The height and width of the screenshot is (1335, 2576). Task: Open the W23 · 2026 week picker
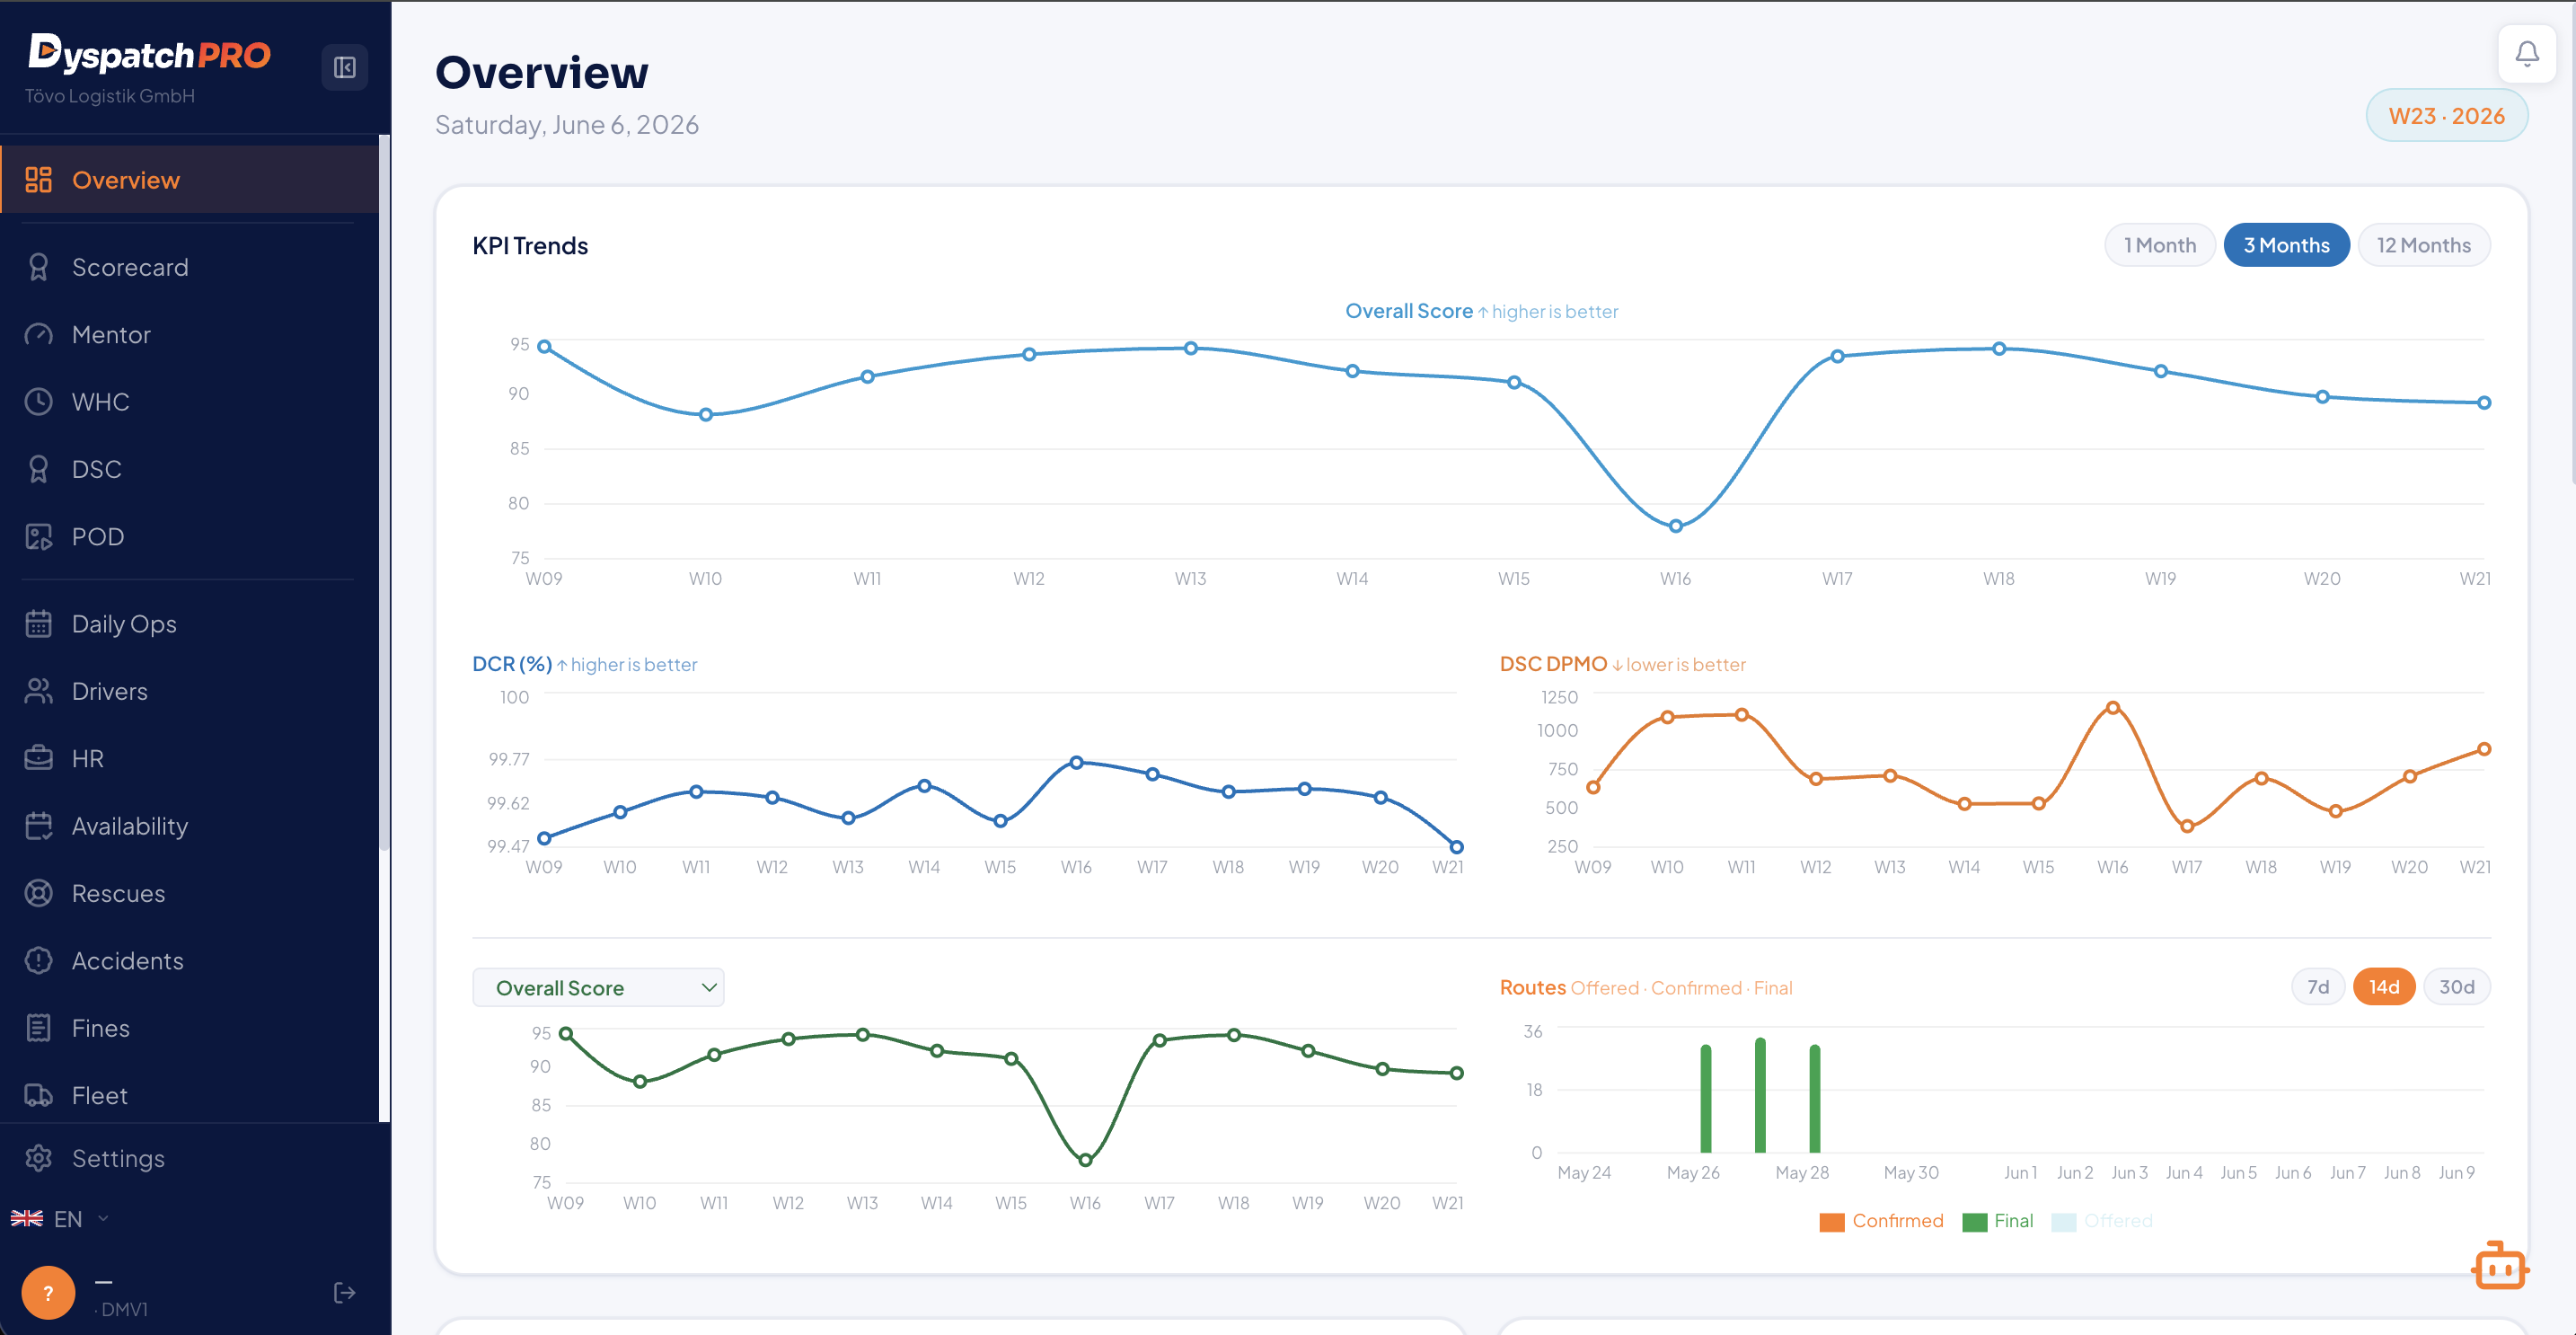point(2446,116)
